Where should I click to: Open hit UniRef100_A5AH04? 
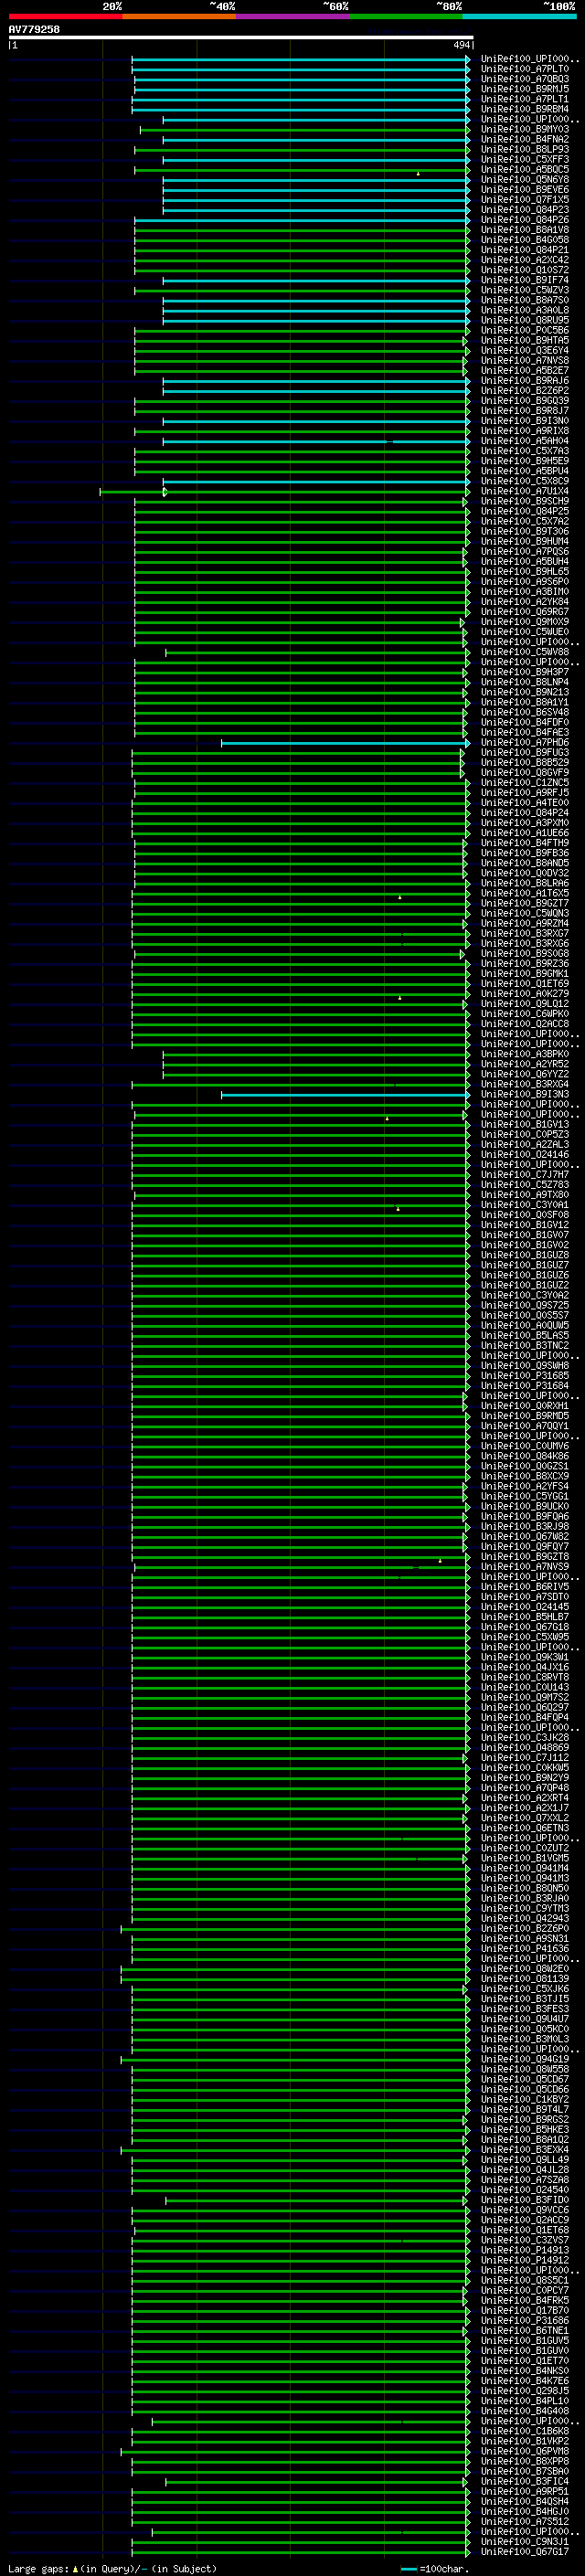524,441
